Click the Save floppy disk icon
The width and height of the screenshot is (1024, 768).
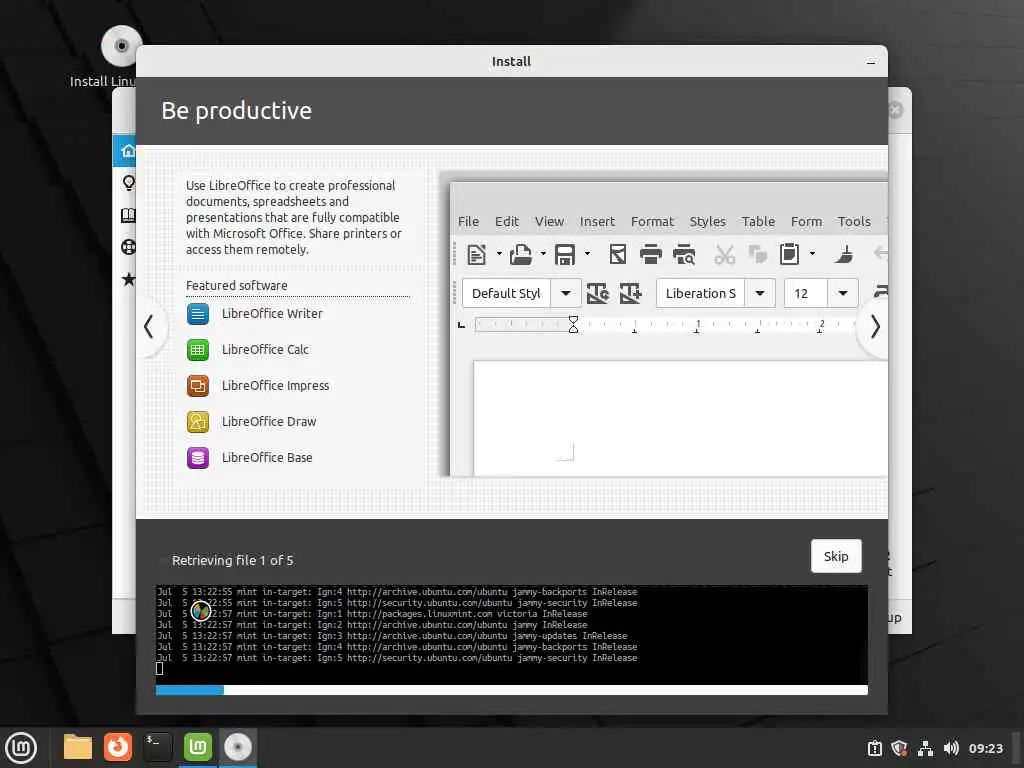565,254
